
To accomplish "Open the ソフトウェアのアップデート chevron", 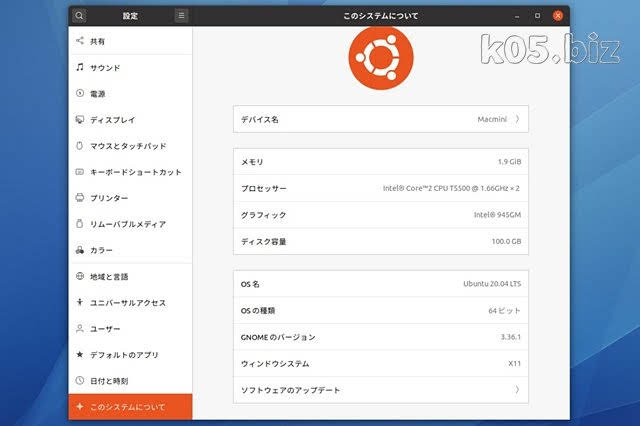I will 517,390.
